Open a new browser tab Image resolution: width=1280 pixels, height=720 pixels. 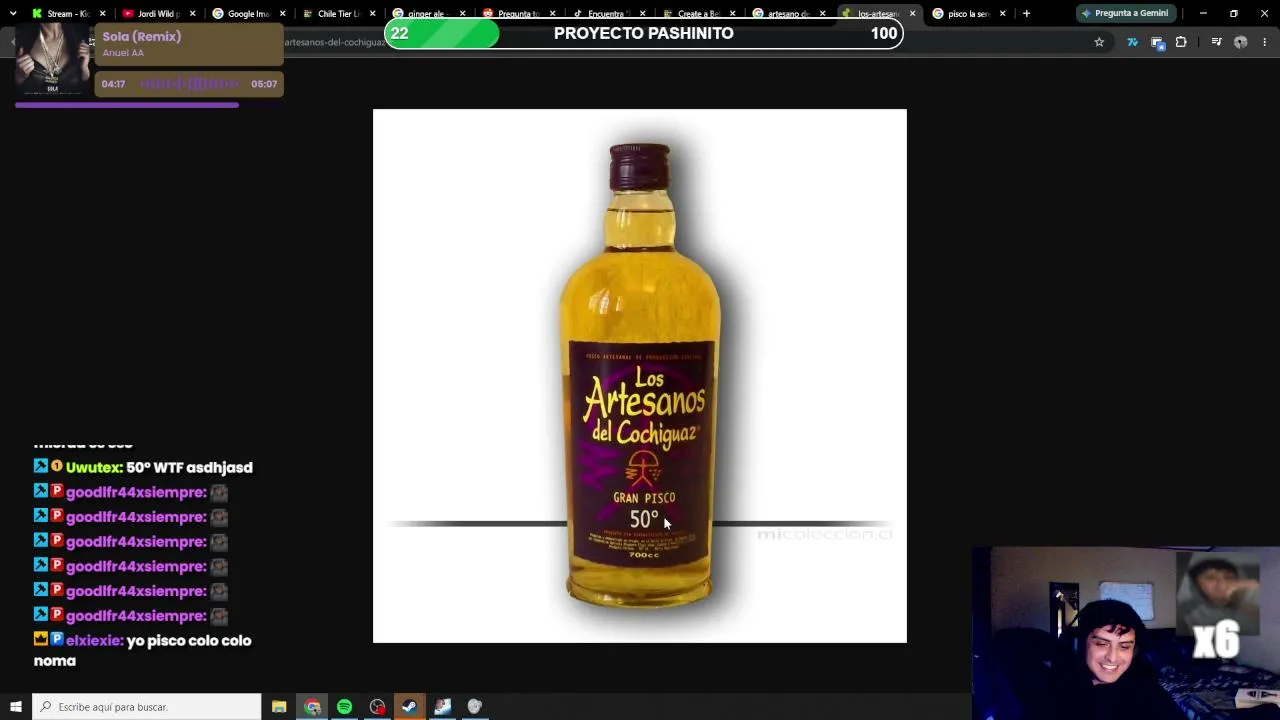pos(1026,14)
